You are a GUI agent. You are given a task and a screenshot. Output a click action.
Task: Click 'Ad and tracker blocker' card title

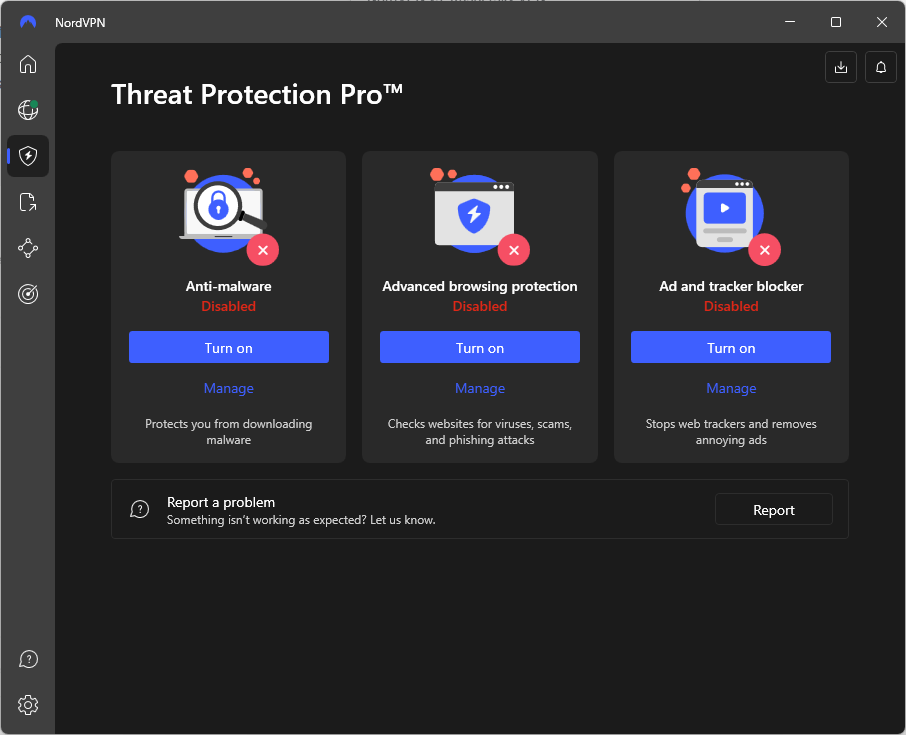click(x=731, y=287)
